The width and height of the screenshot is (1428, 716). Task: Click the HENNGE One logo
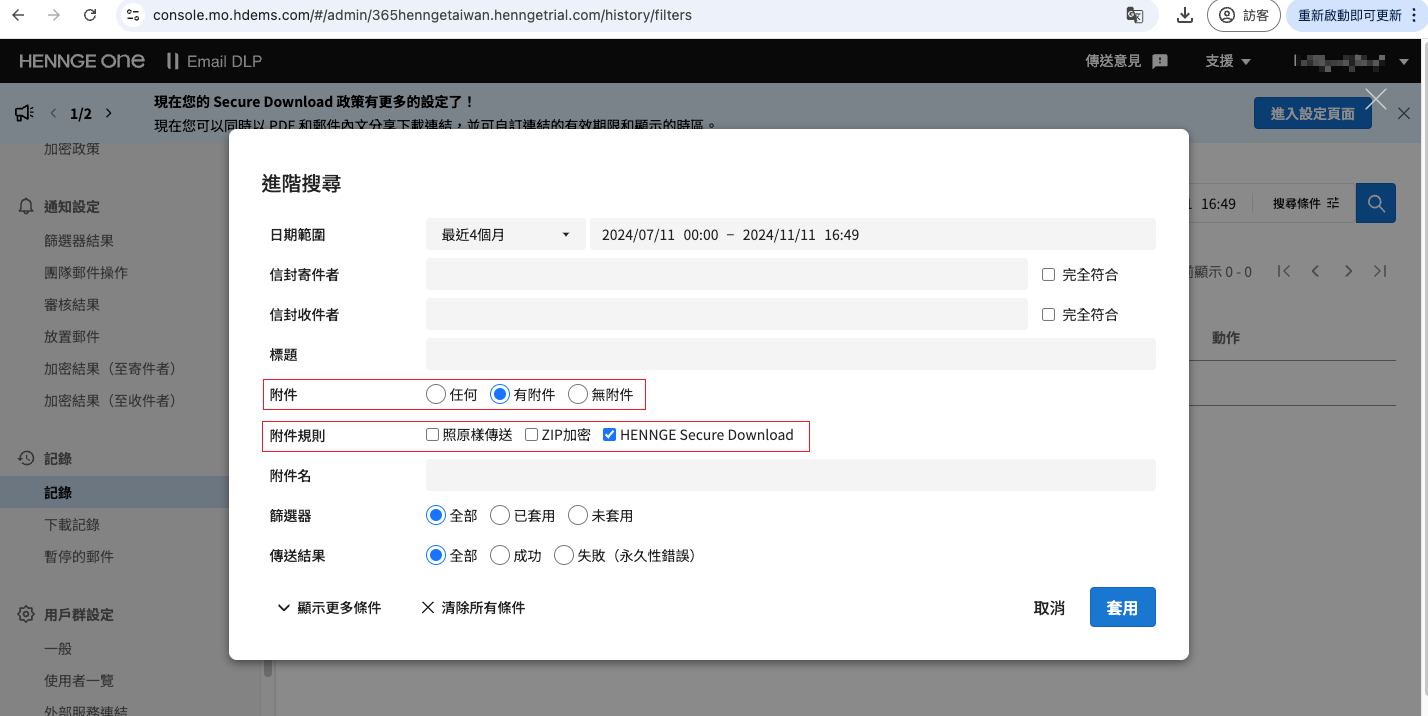[82, 61]
